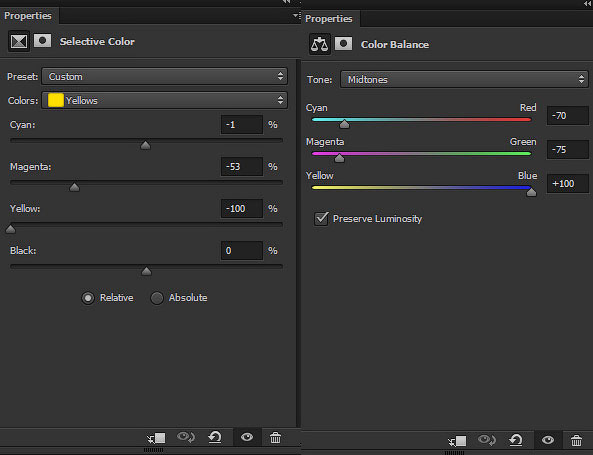Select the Selective Color Properties tab

28,16
